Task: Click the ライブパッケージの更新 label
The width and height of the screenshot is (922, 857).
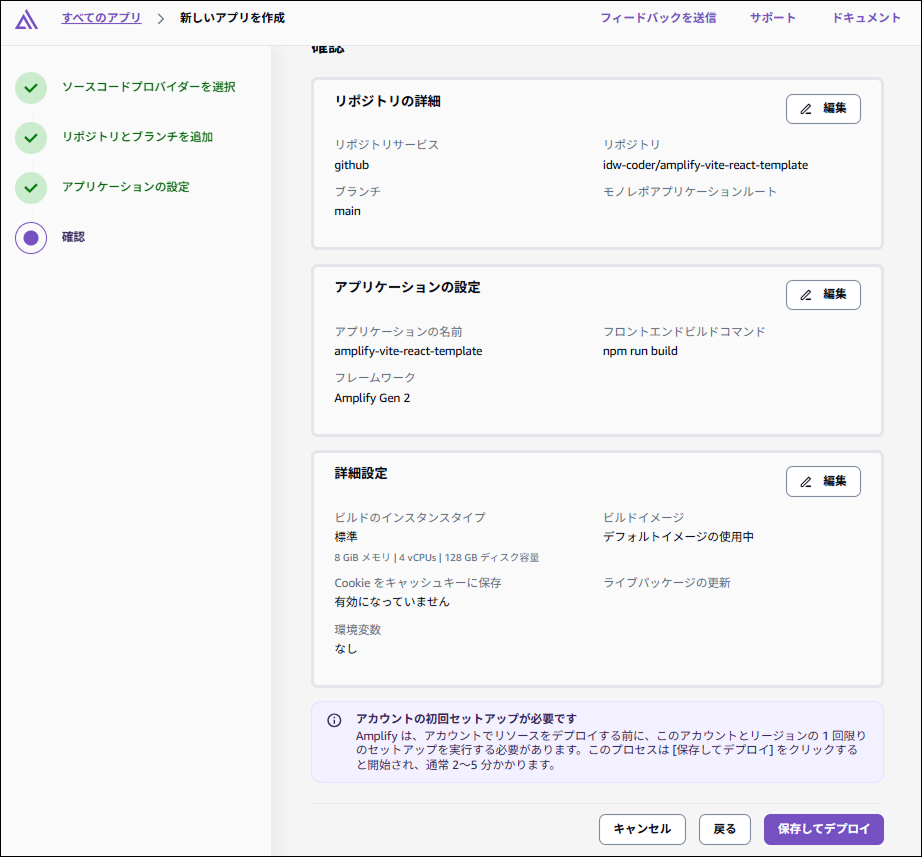Action: (667, 583)
